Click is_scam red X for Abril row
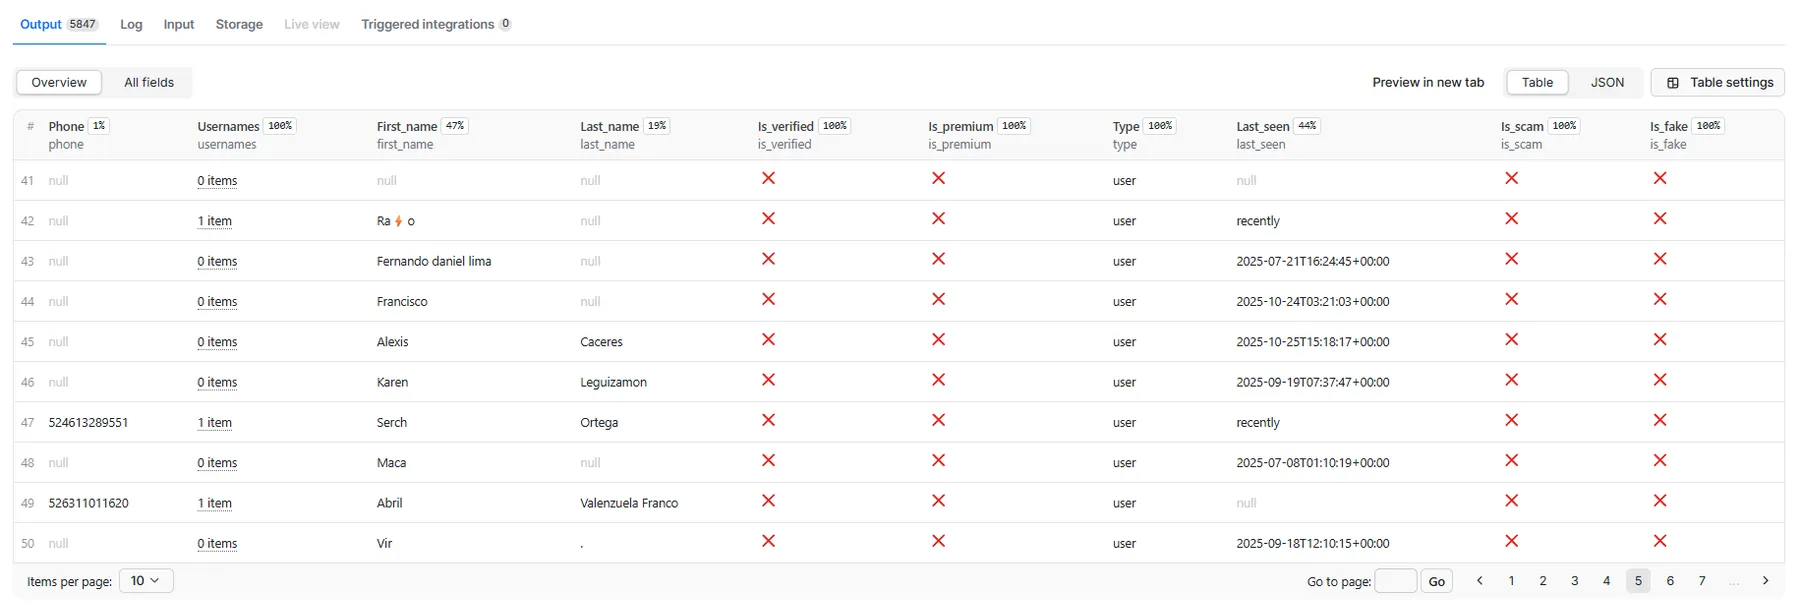The image size is (1800, 604). click(x=1511, y=501)
